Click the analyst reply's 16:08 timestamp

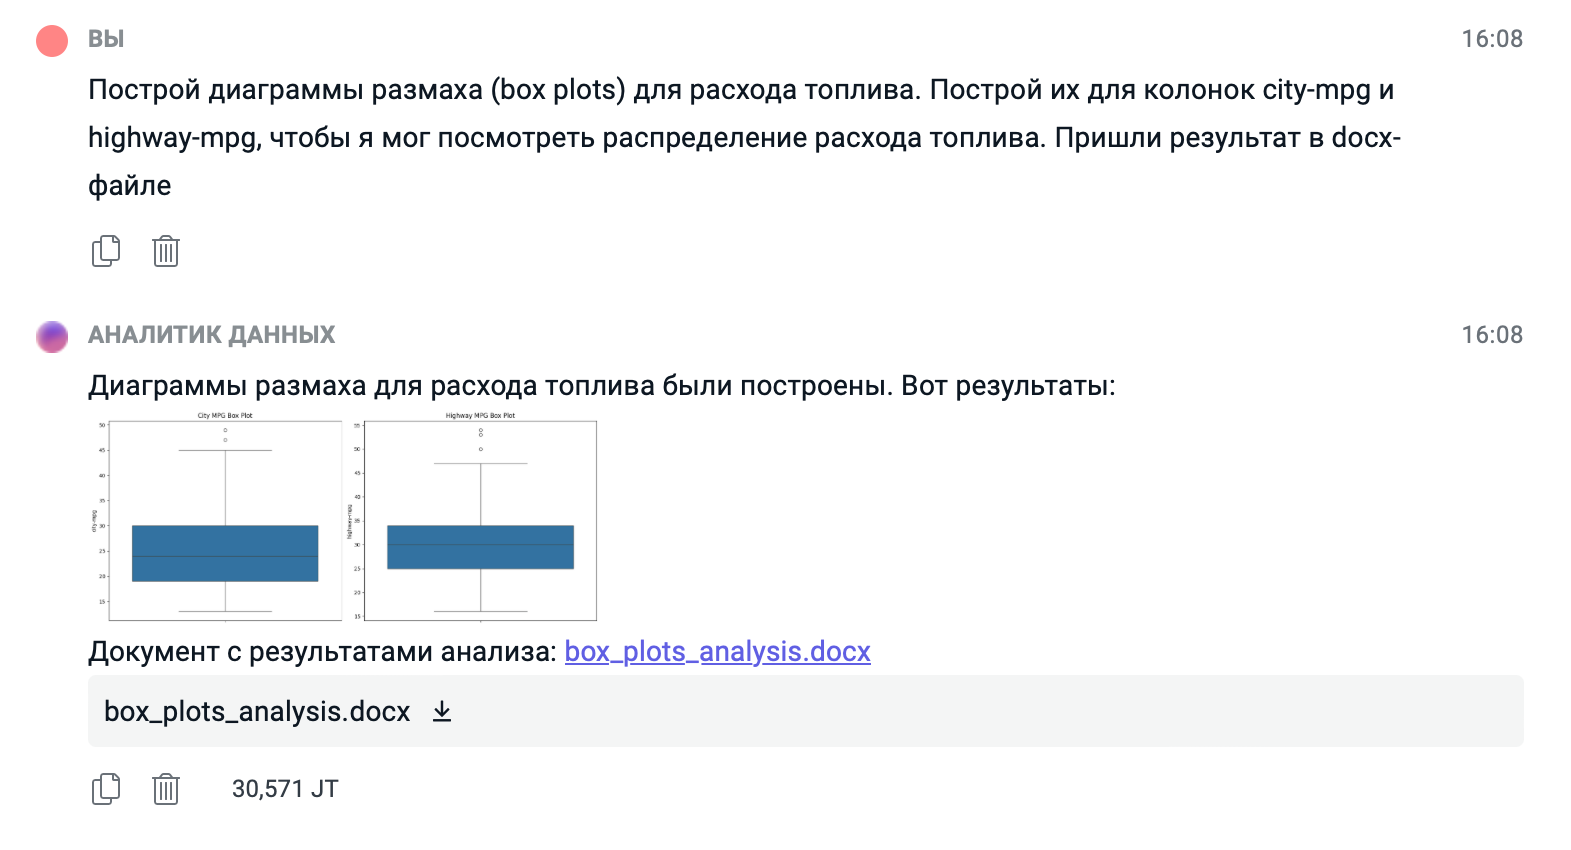(x=1491, y=335)
